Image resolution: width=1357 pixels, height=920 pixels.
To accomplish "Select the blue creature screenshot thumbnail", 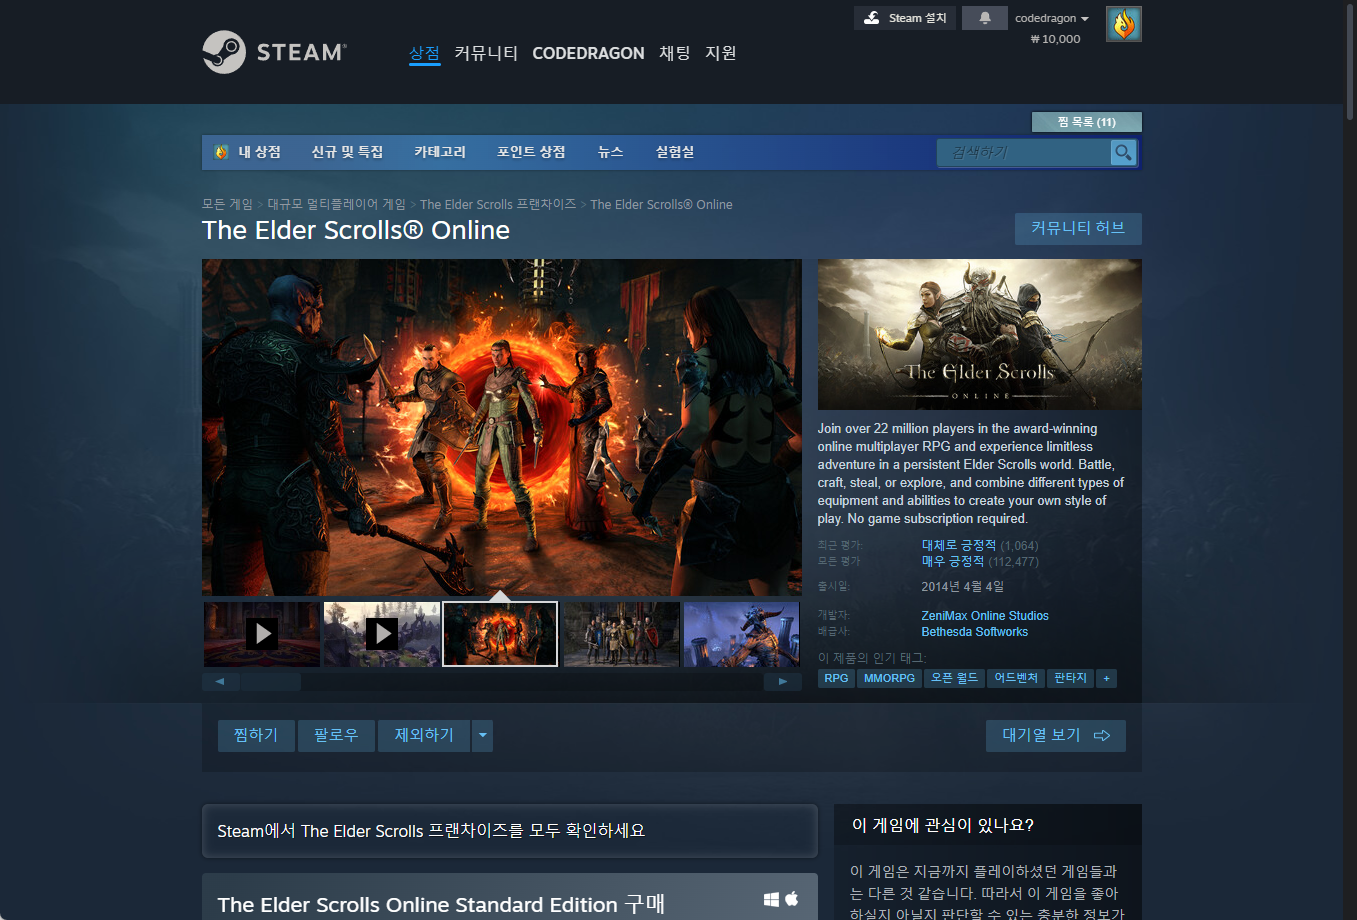I will [741, 634].
